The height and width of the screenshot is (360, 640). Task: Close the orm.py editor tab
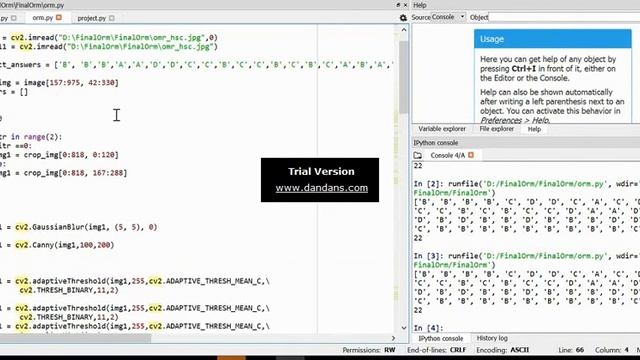point(59,18)
